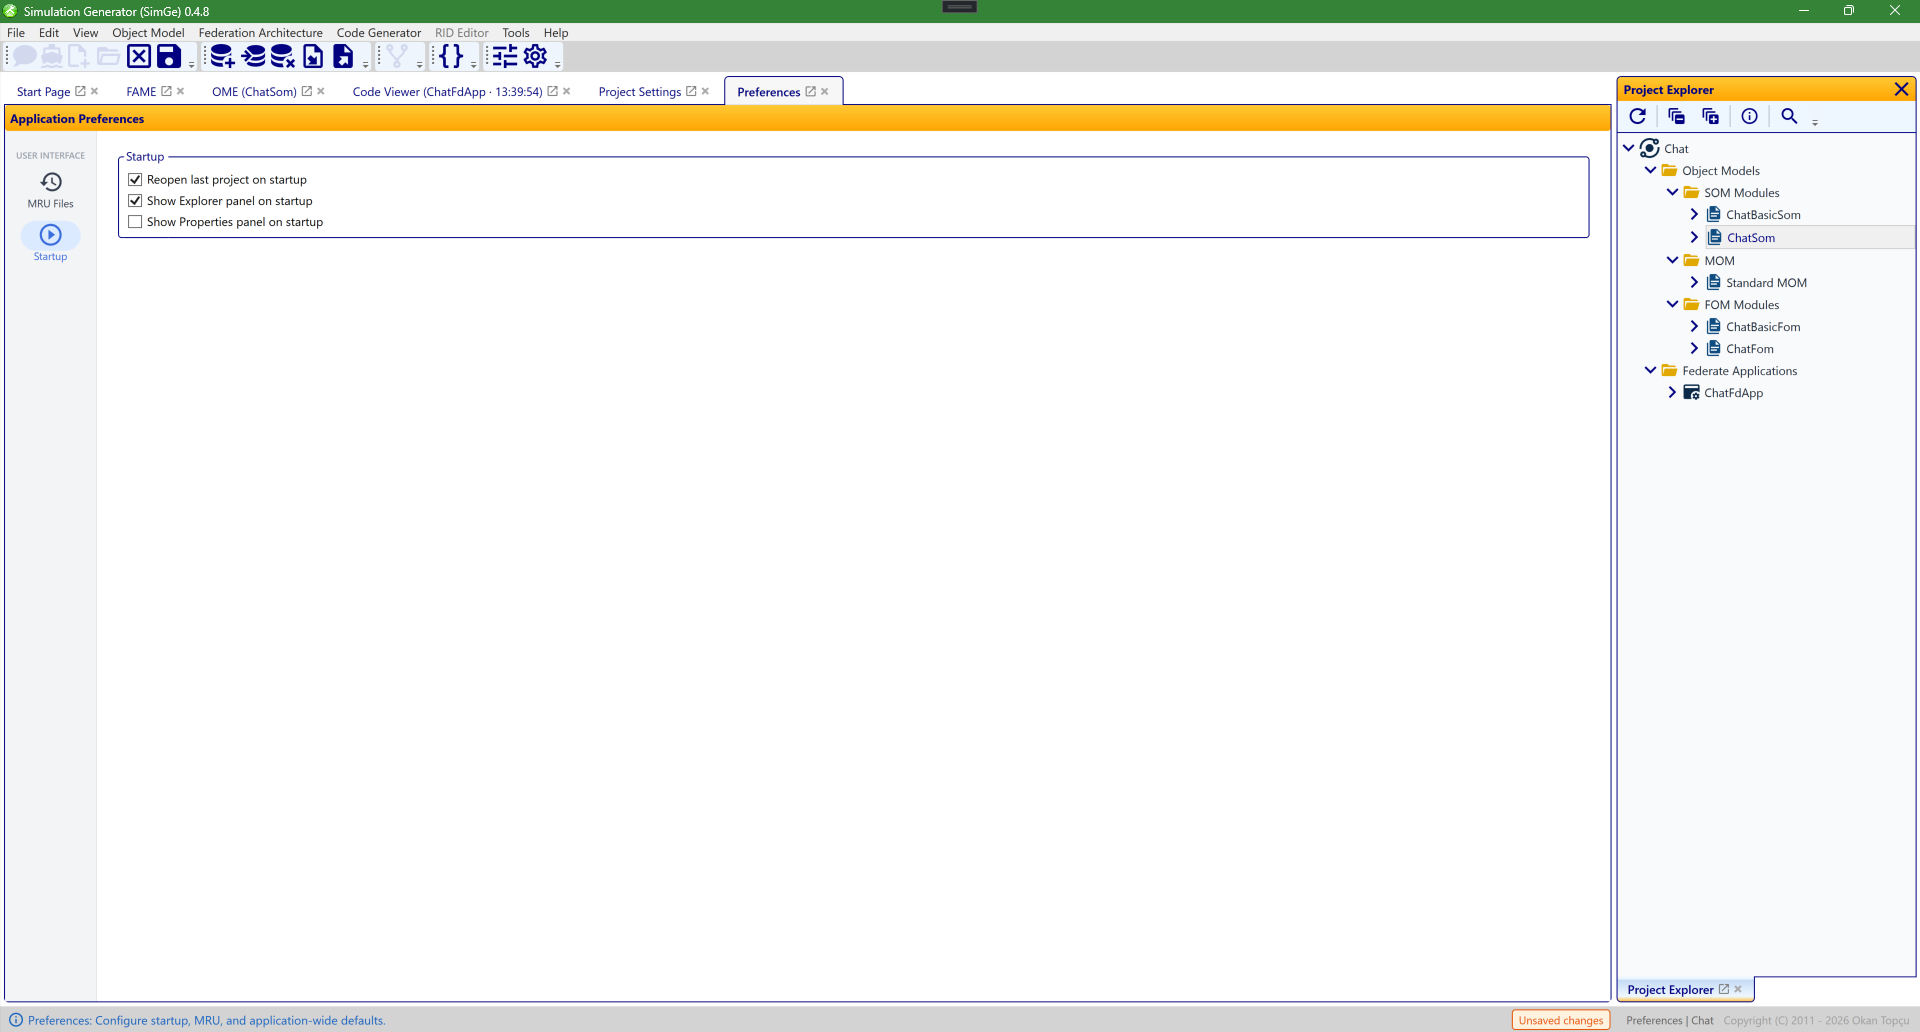Open the Help menu
The width and height of the screenshot is (1920, 1032).
556,33
